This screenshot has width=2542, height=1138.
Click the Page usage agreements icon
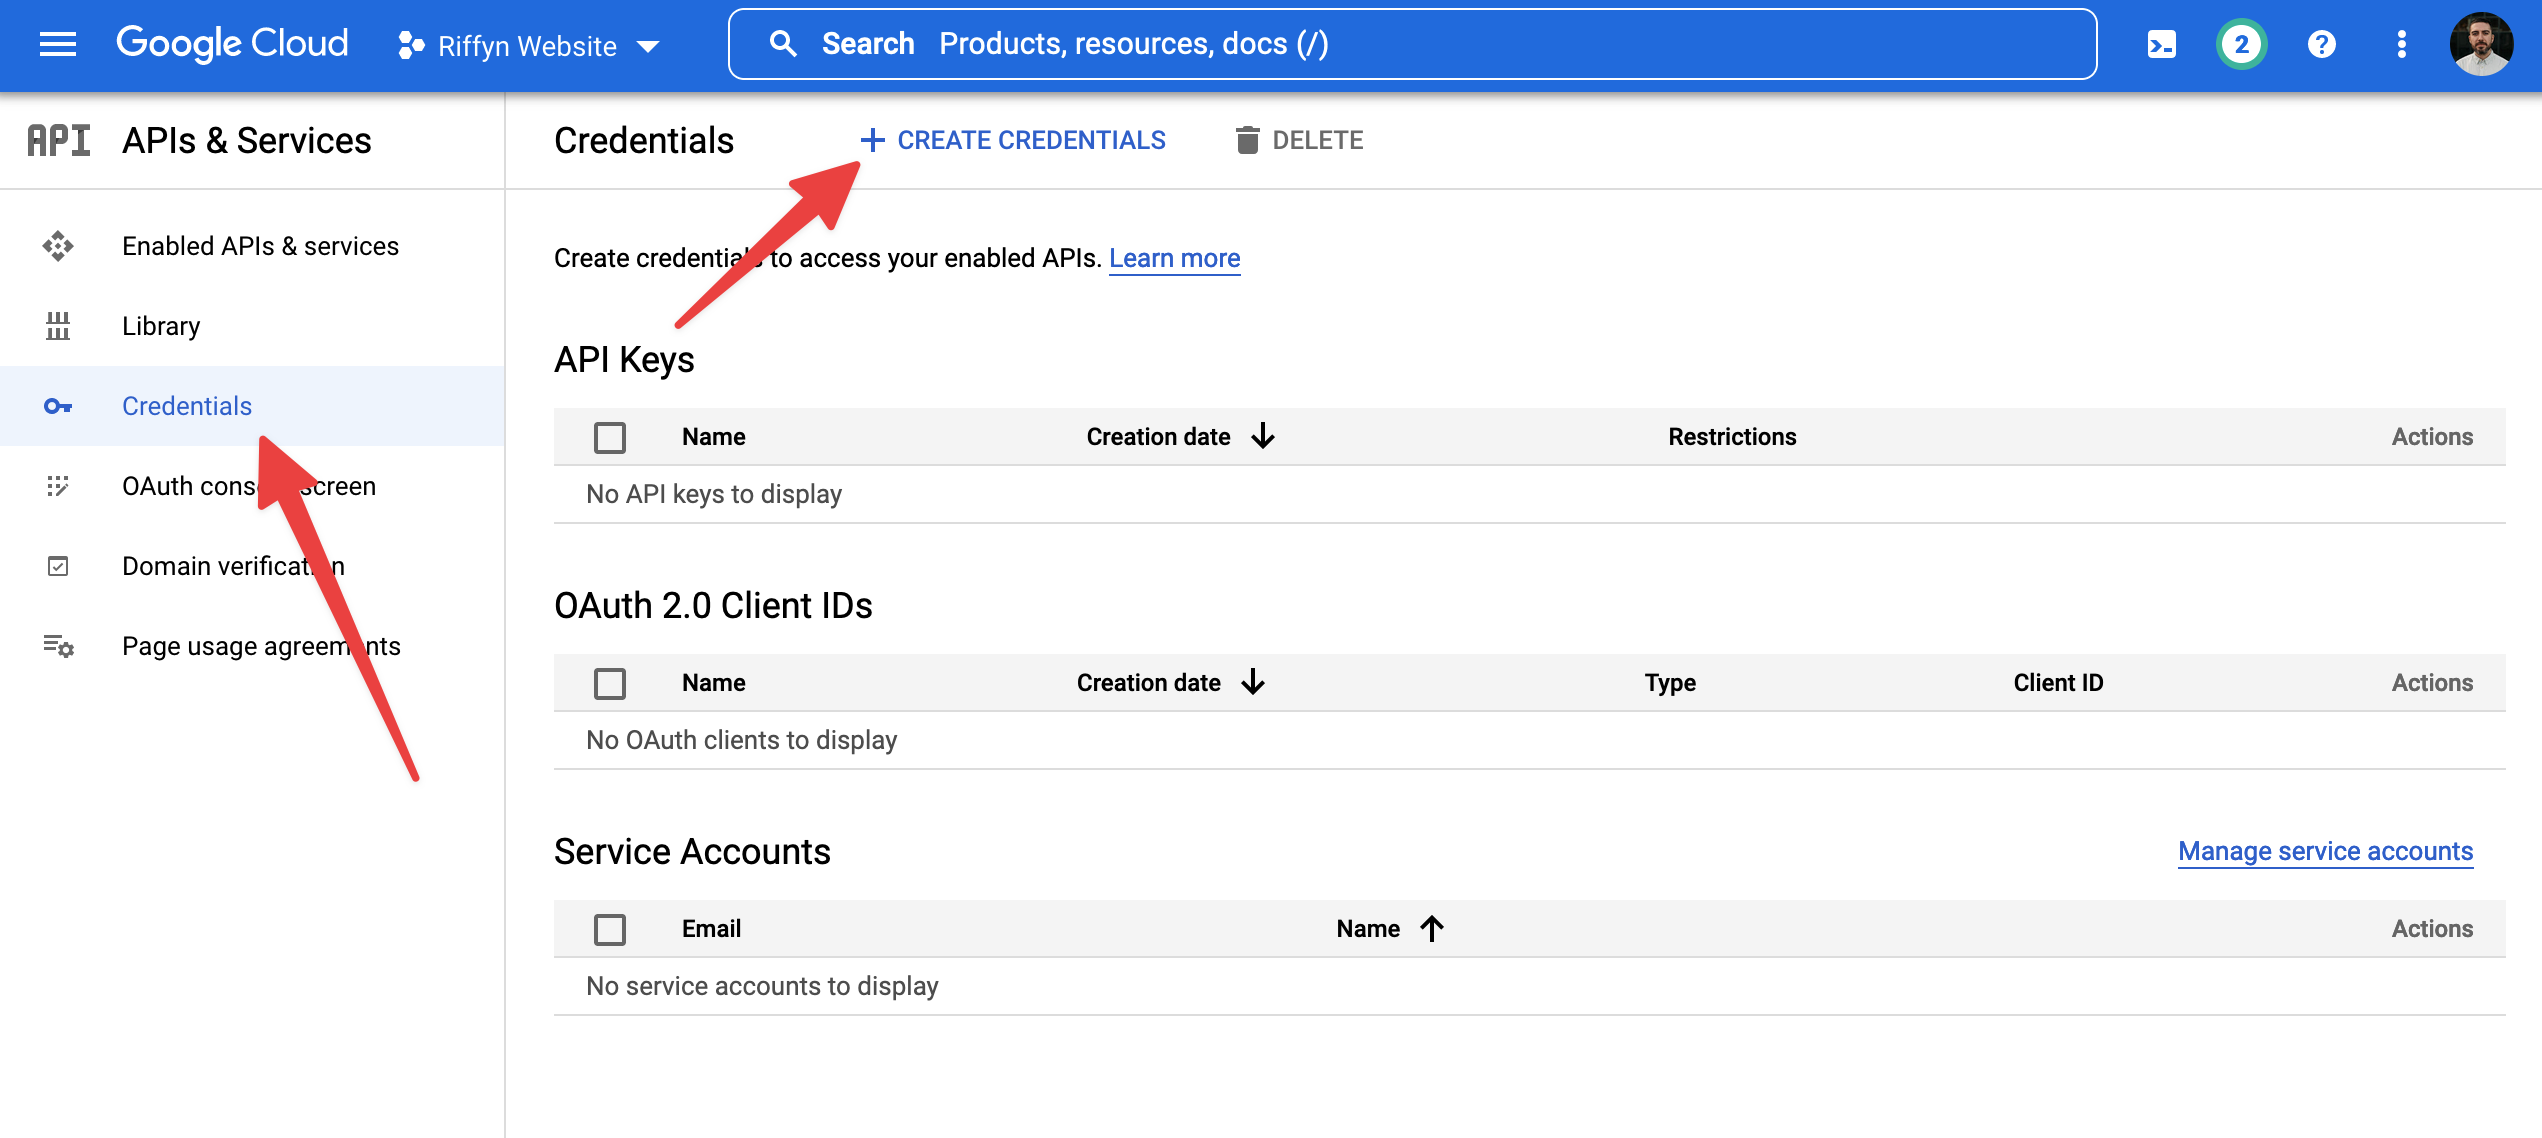coord(58,646)
